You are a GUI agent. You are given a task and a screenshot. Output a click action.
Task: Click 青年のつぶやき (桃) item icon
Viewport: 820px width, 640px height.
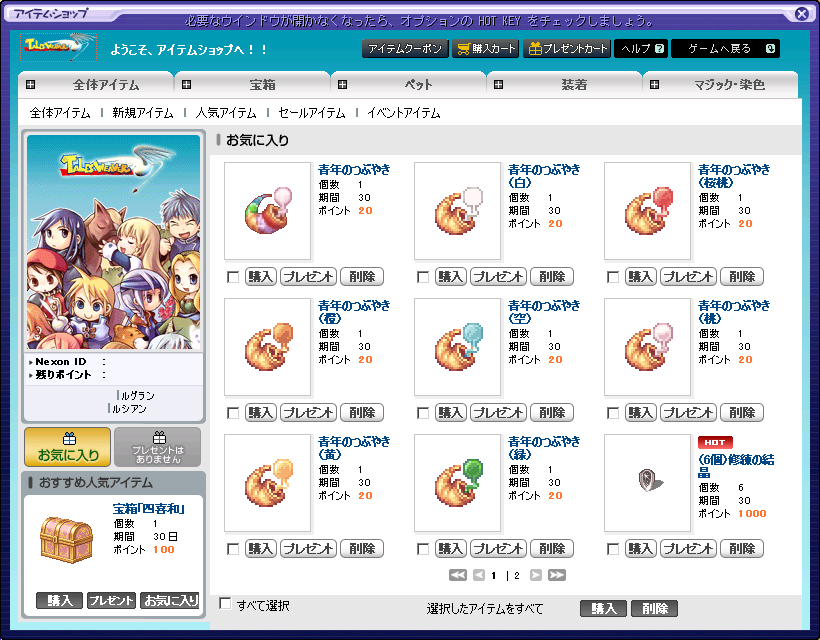tap(647, 347)
